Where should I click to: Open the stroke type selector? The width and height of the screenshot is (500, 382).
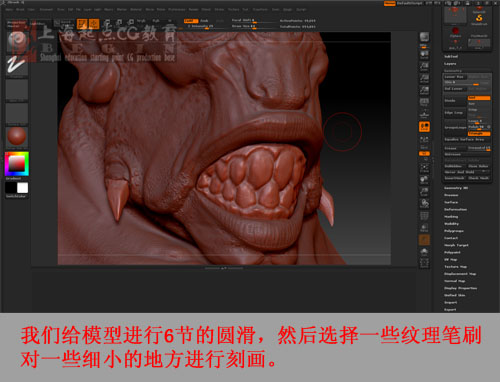pyautogui.click(x=17, y=65)
